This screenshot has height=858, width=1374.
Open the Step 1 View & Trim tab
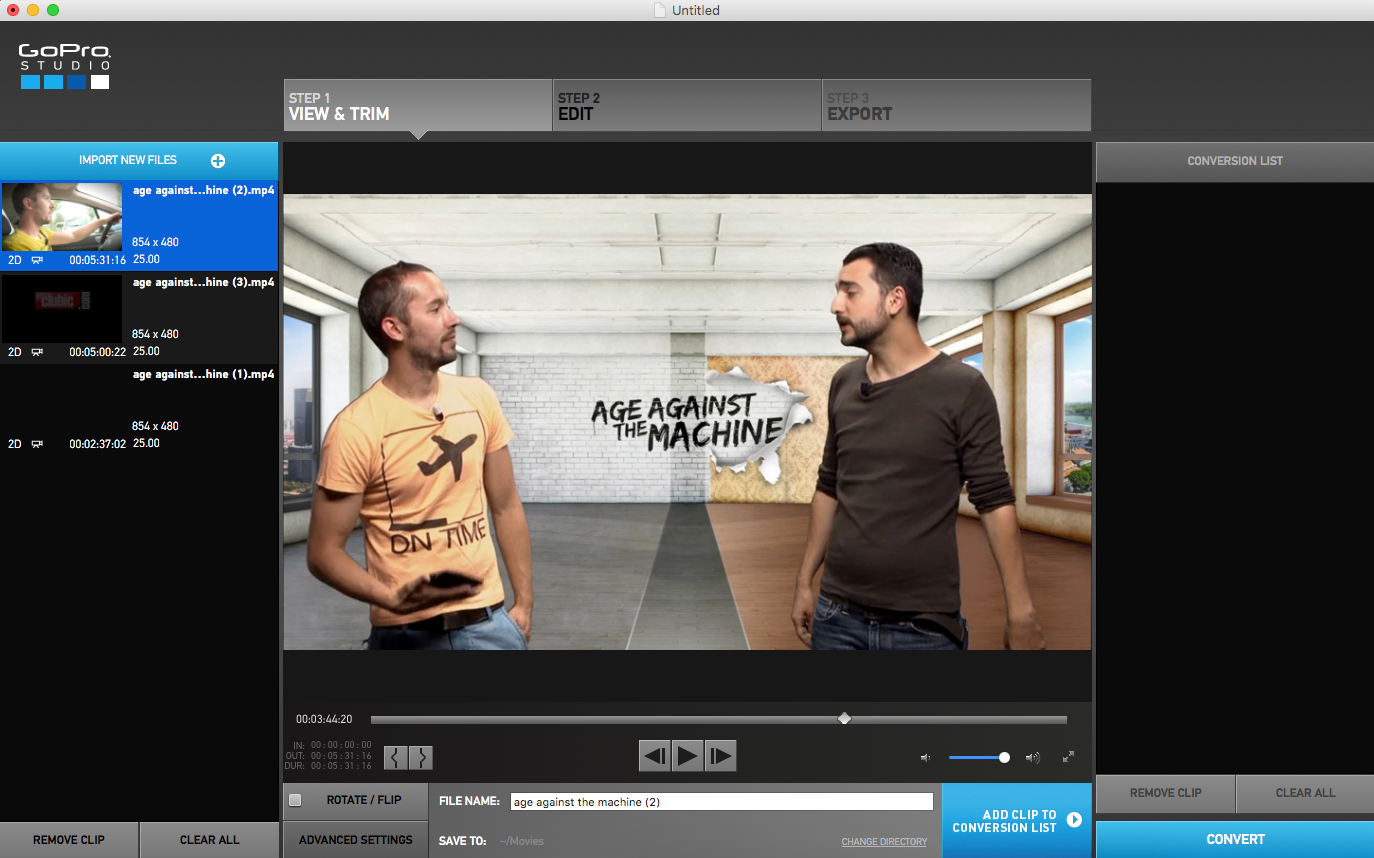tap(417, 106)
